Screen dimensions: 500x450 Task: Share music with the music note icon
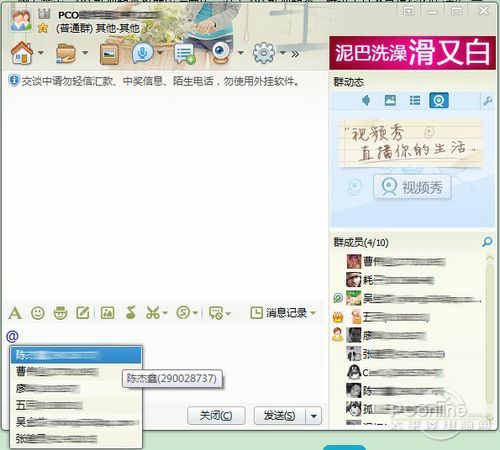pos(130,313)
